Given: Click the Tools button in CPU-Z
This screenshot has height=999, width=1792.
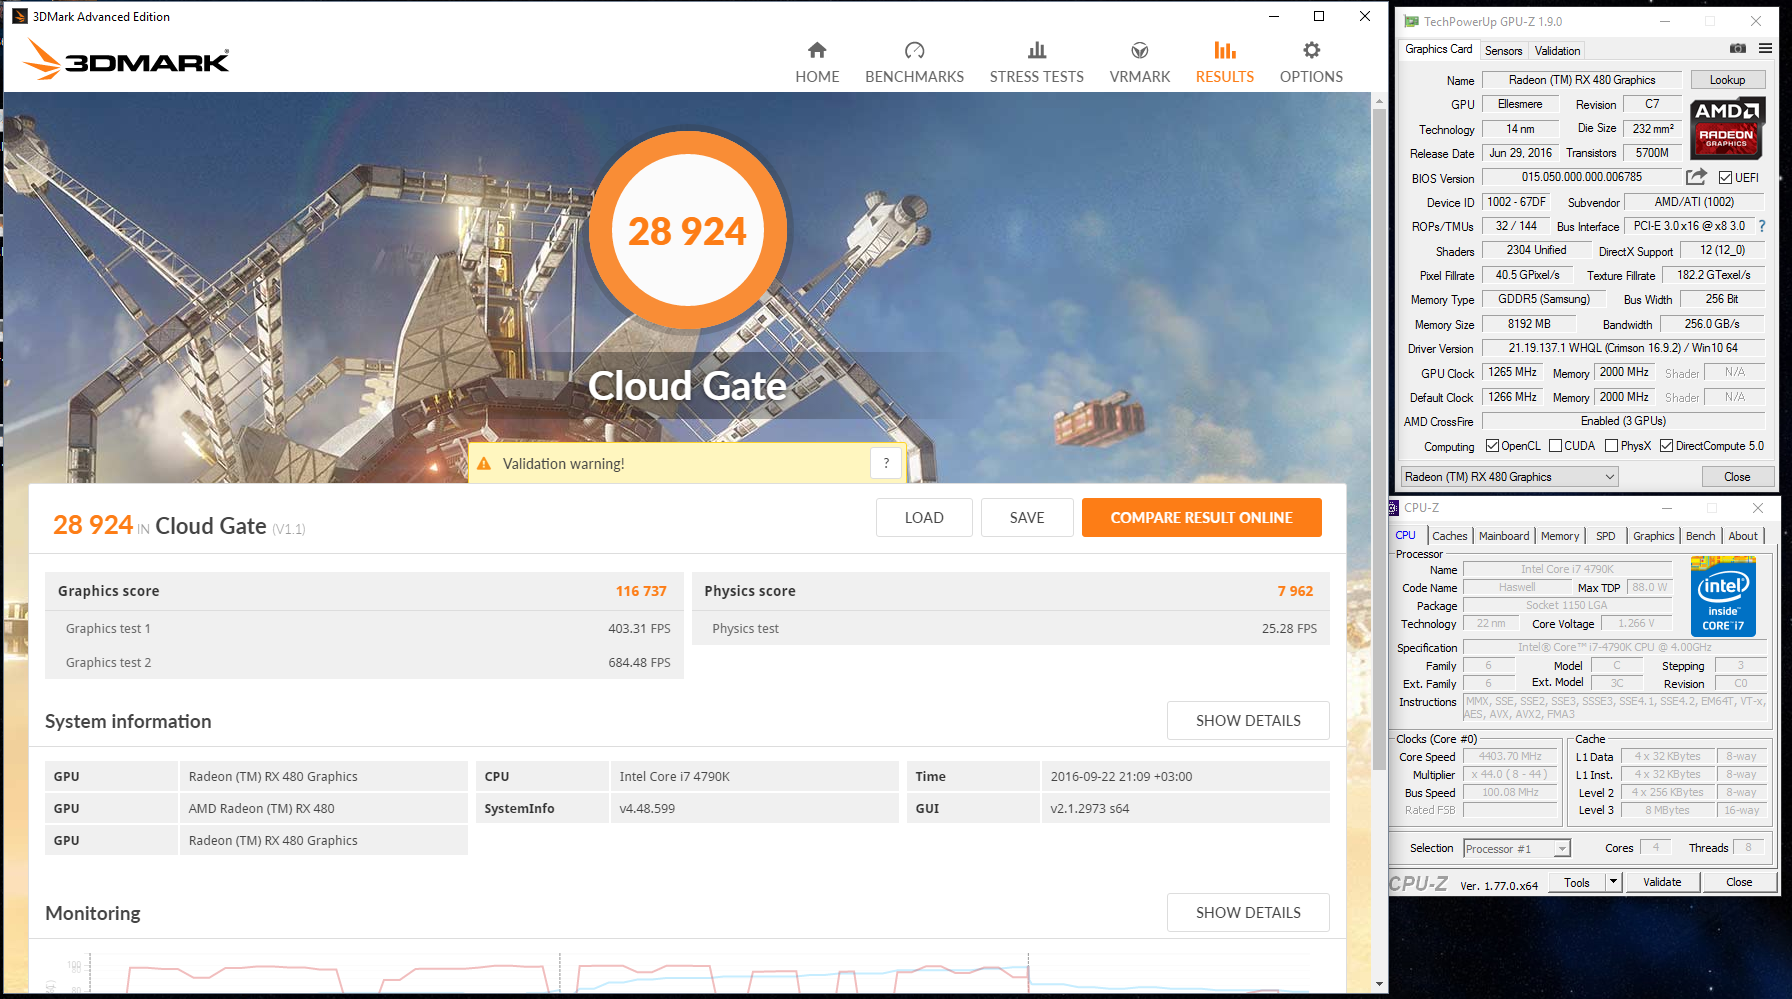Looking at the screenshot, I should pos(1577,882).
